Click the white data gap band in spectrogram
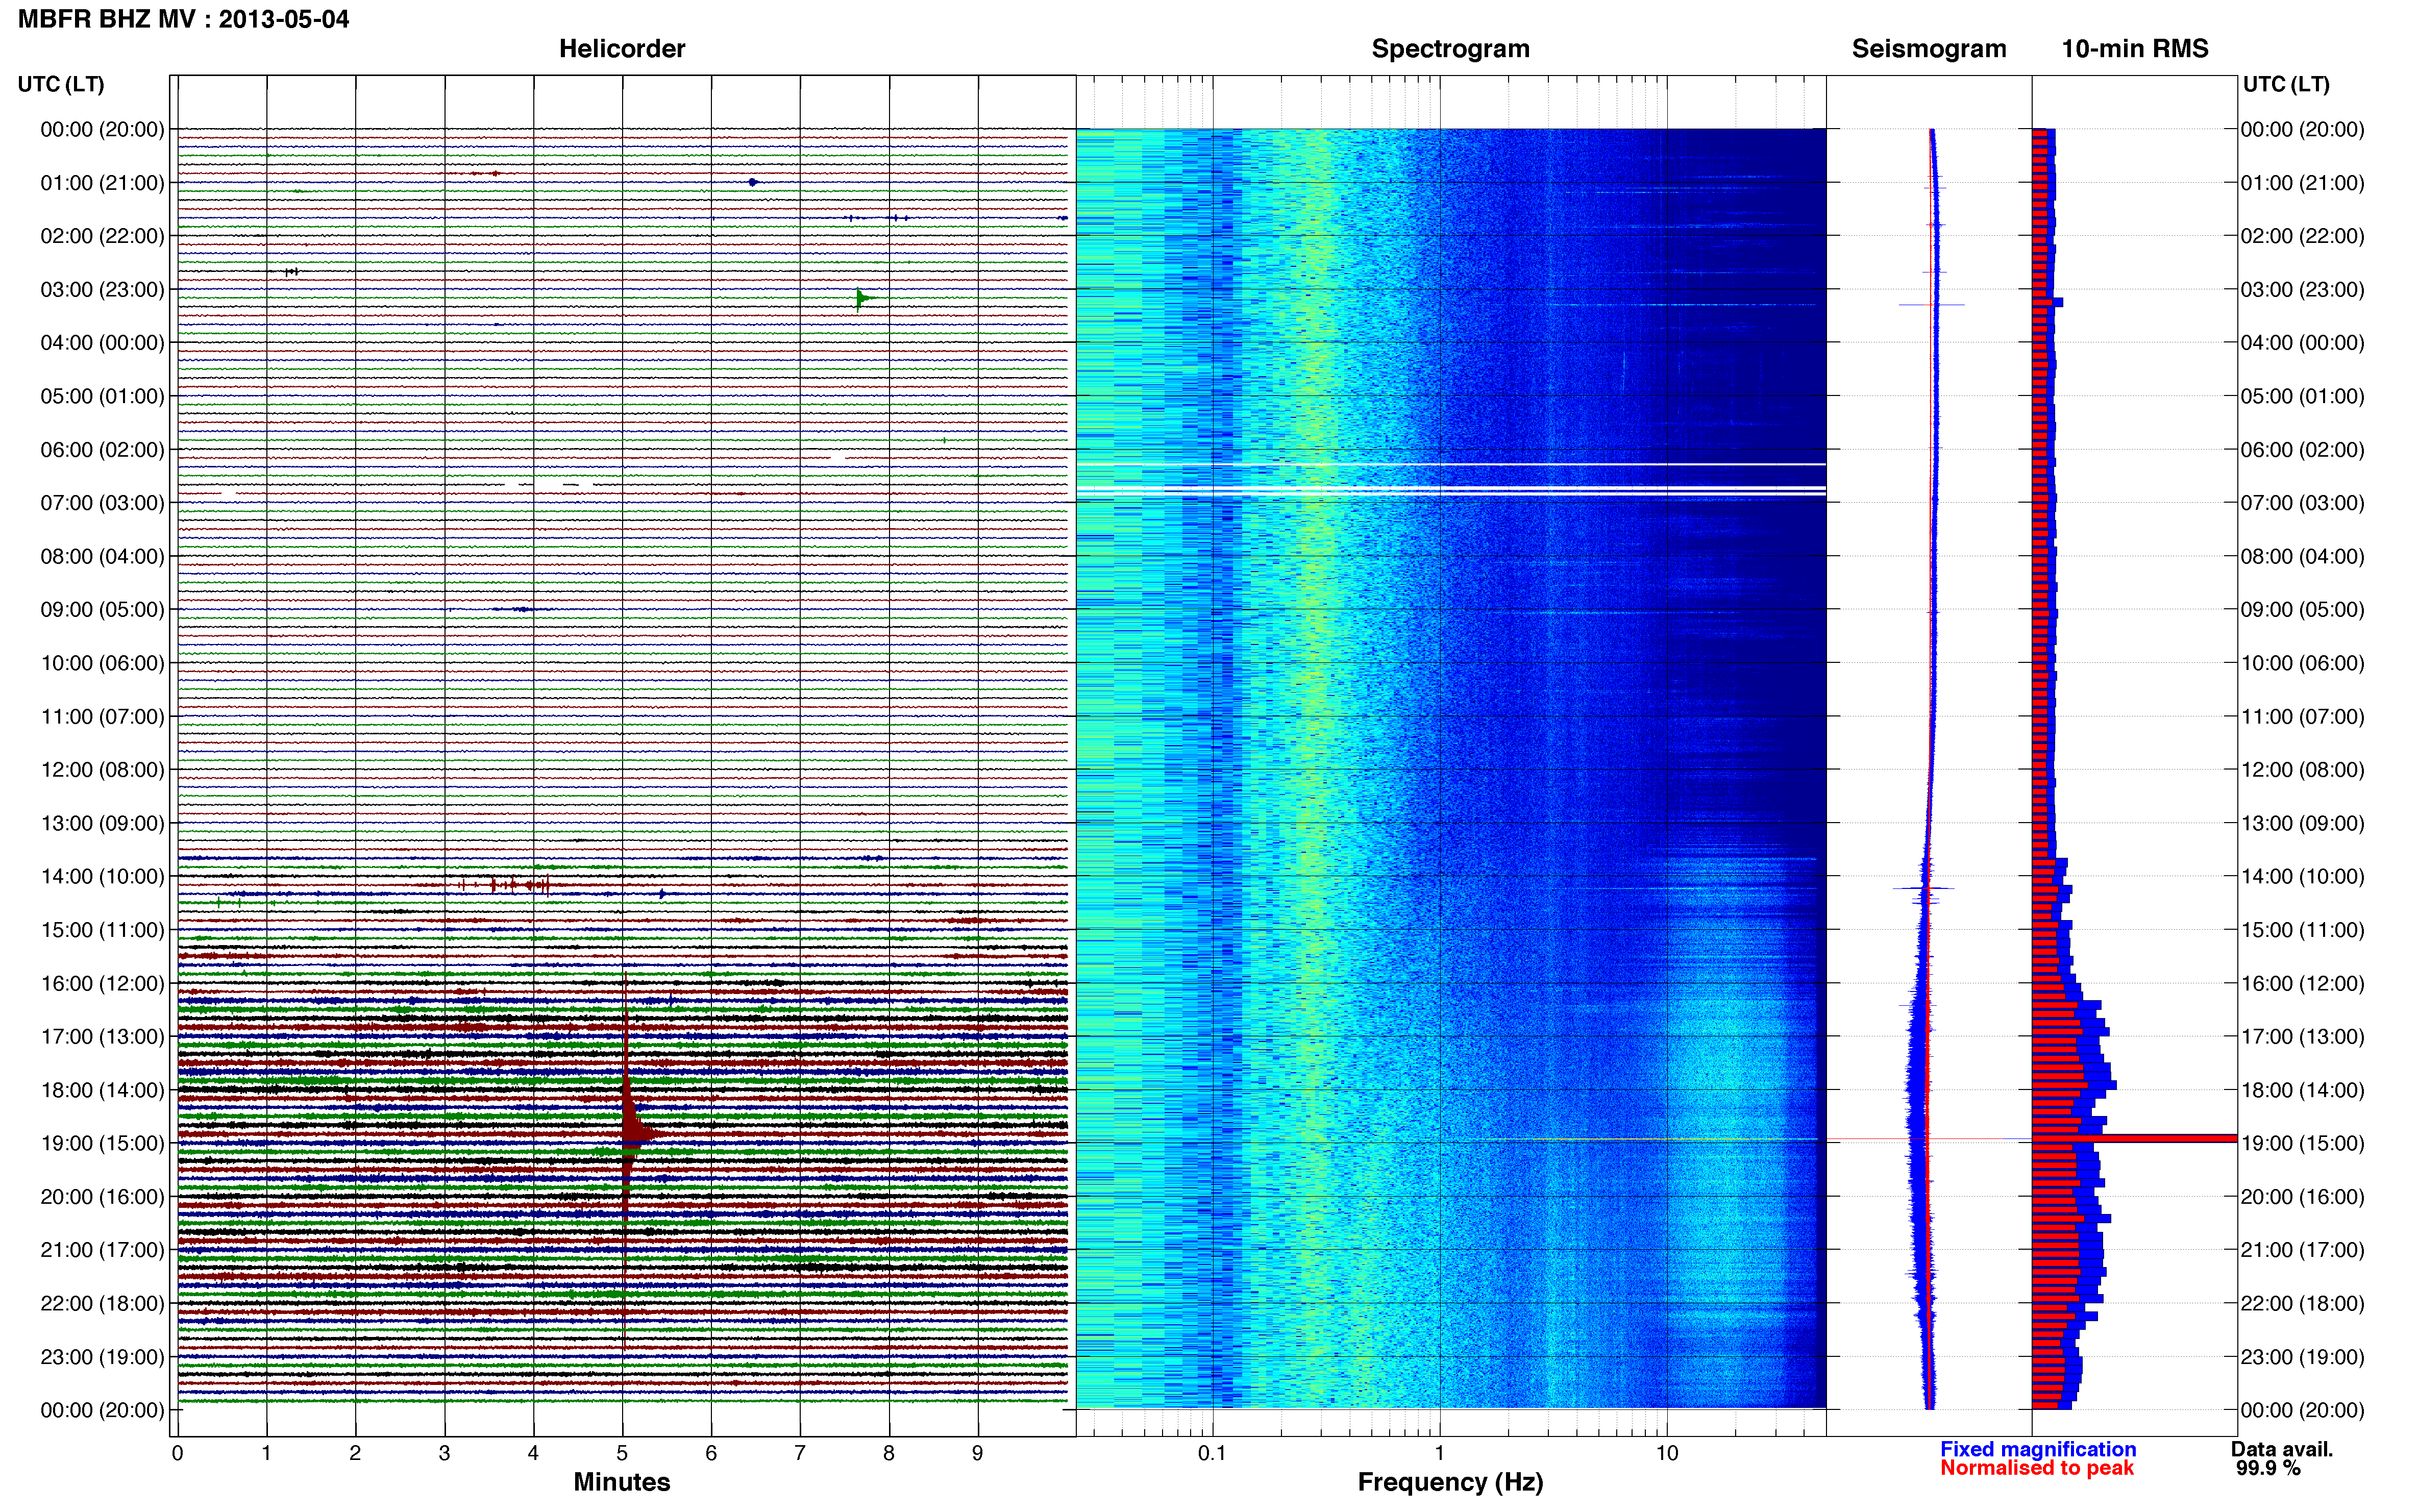Screen dimensions: 2419x1512 tap(1450, 490)
